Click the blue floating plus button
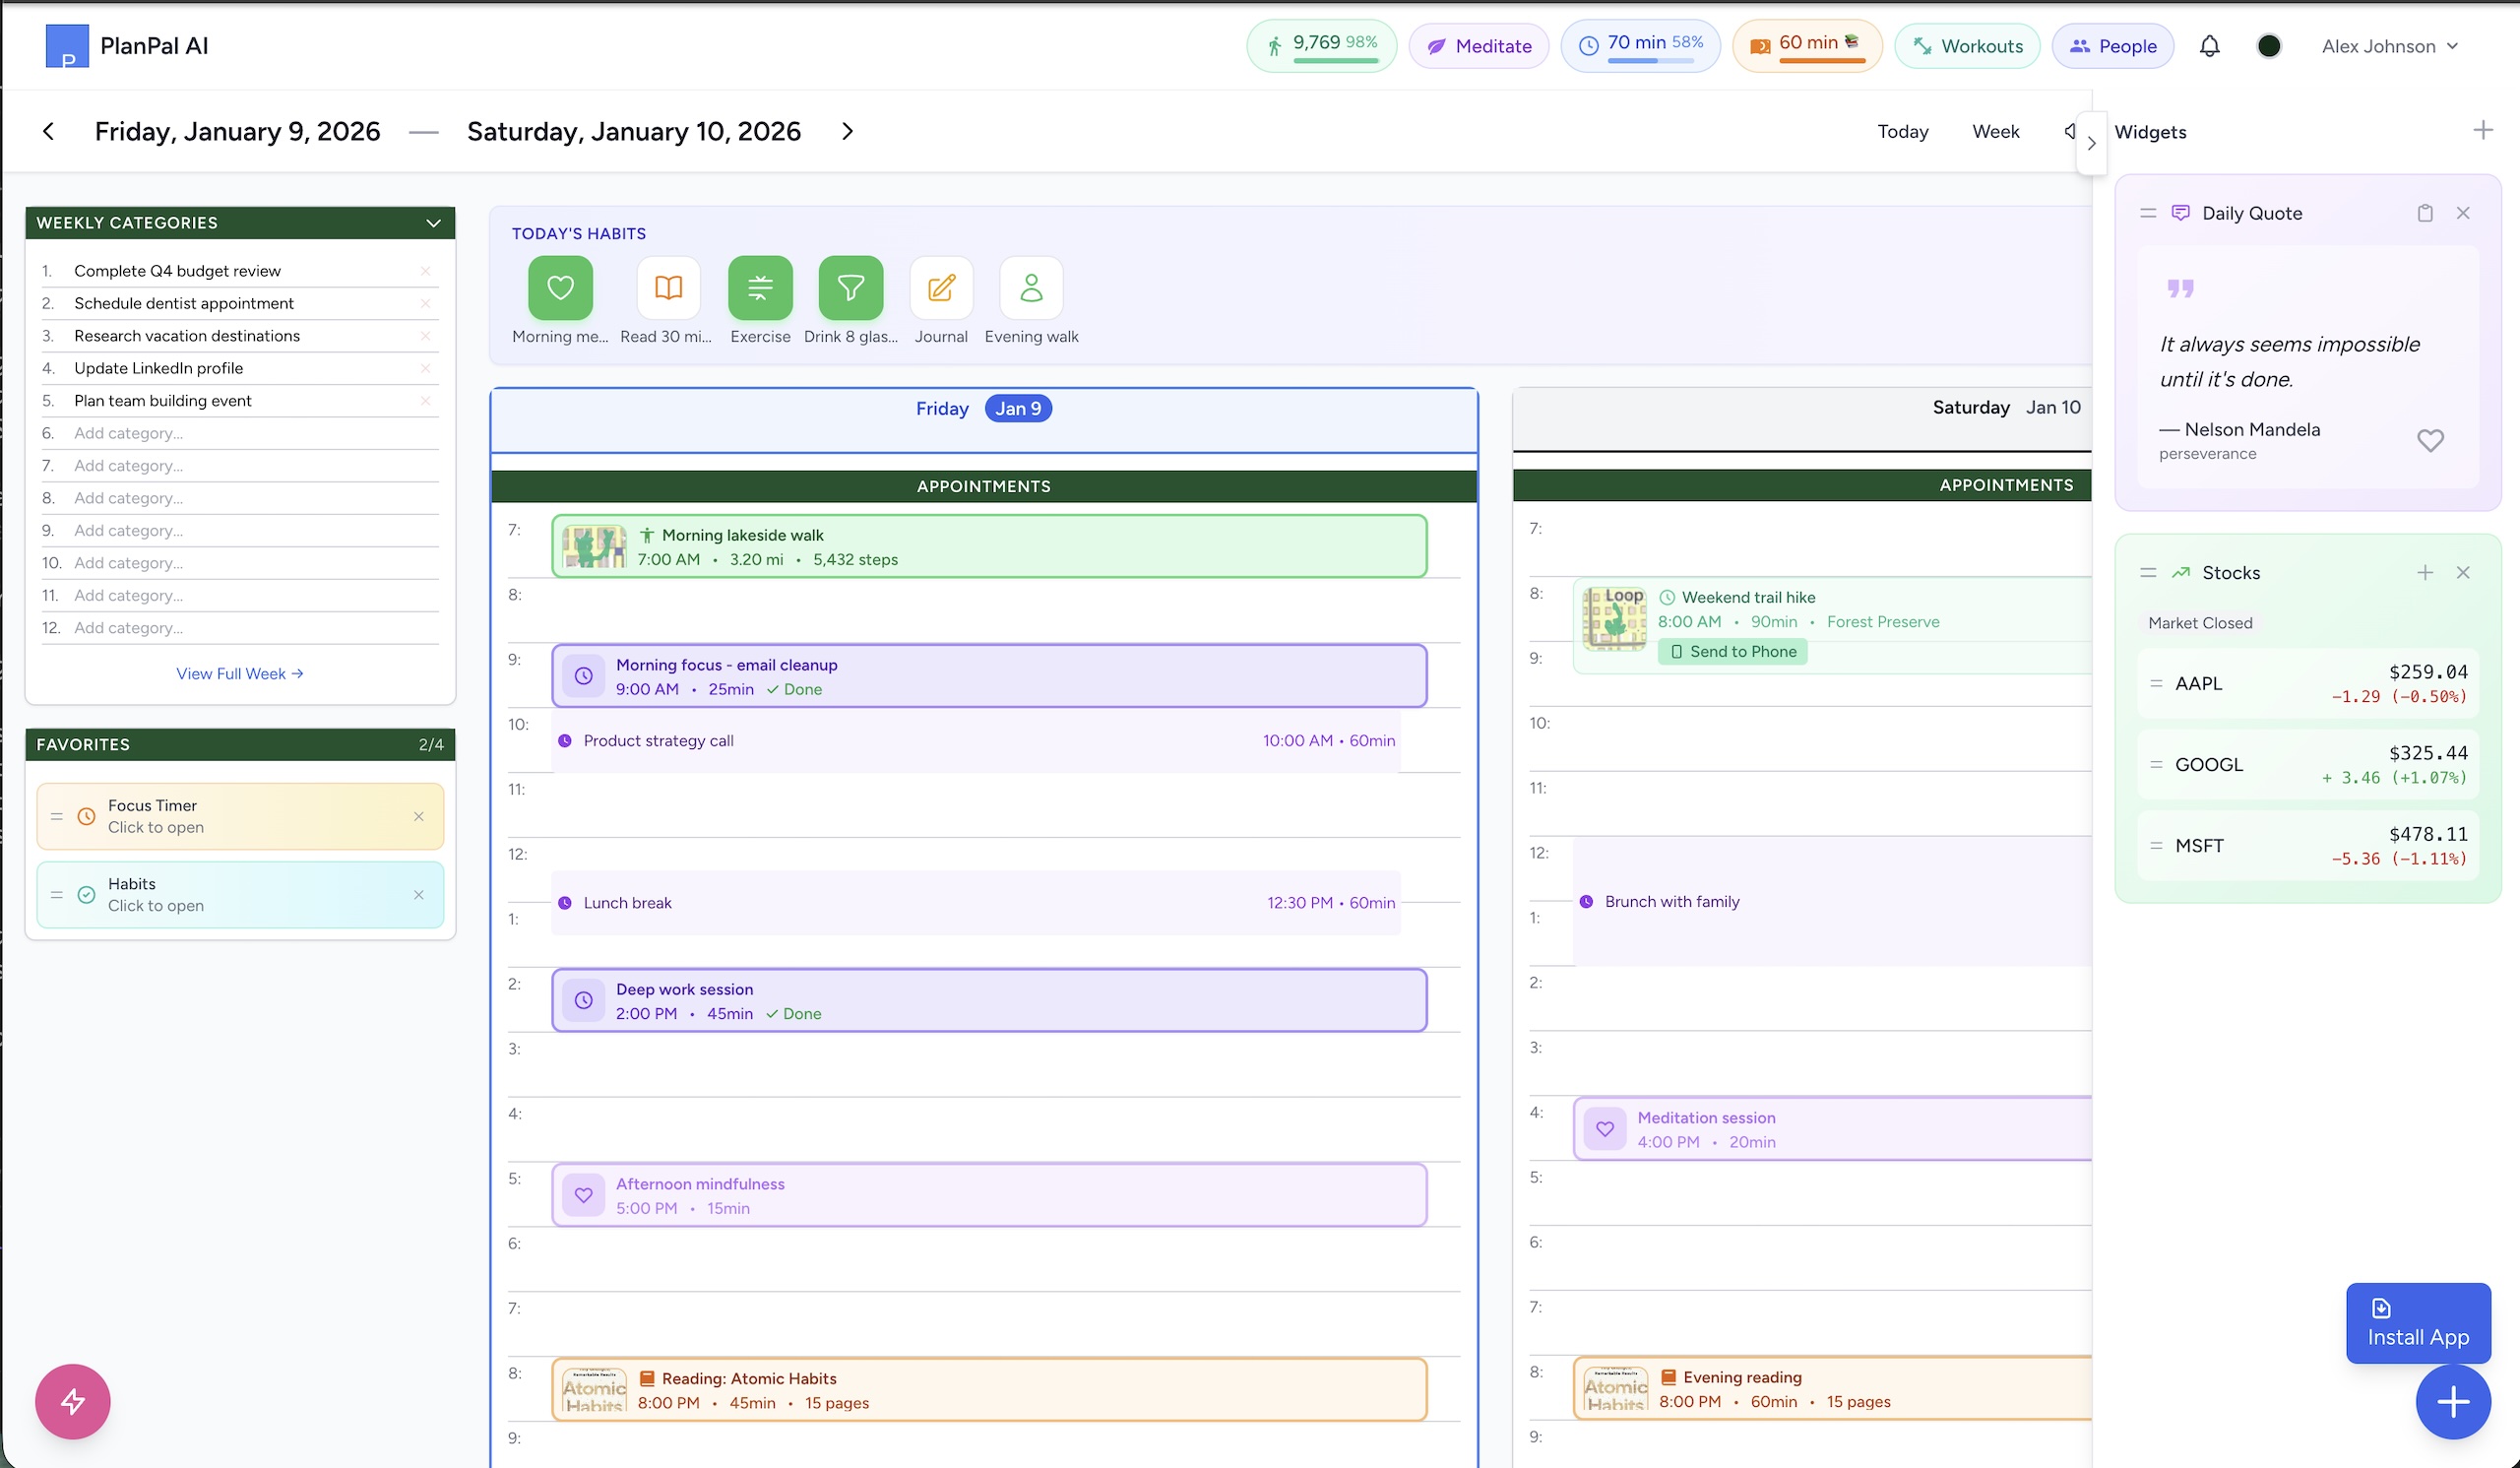This screenshot has height=1468, width=2520. pos(2452,1401)
